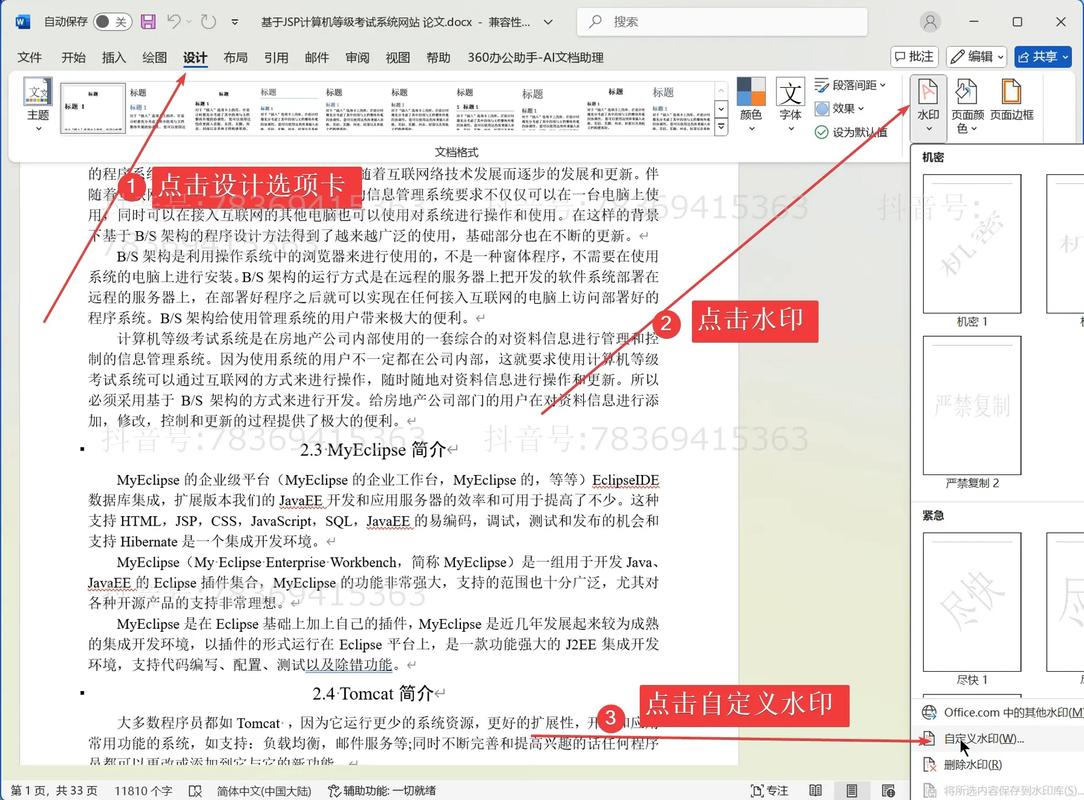The width and height of the screenshot is (1084, 800).
Task: Open Office.com 中的其他水印 submenu
Action: coord(1000,714)
